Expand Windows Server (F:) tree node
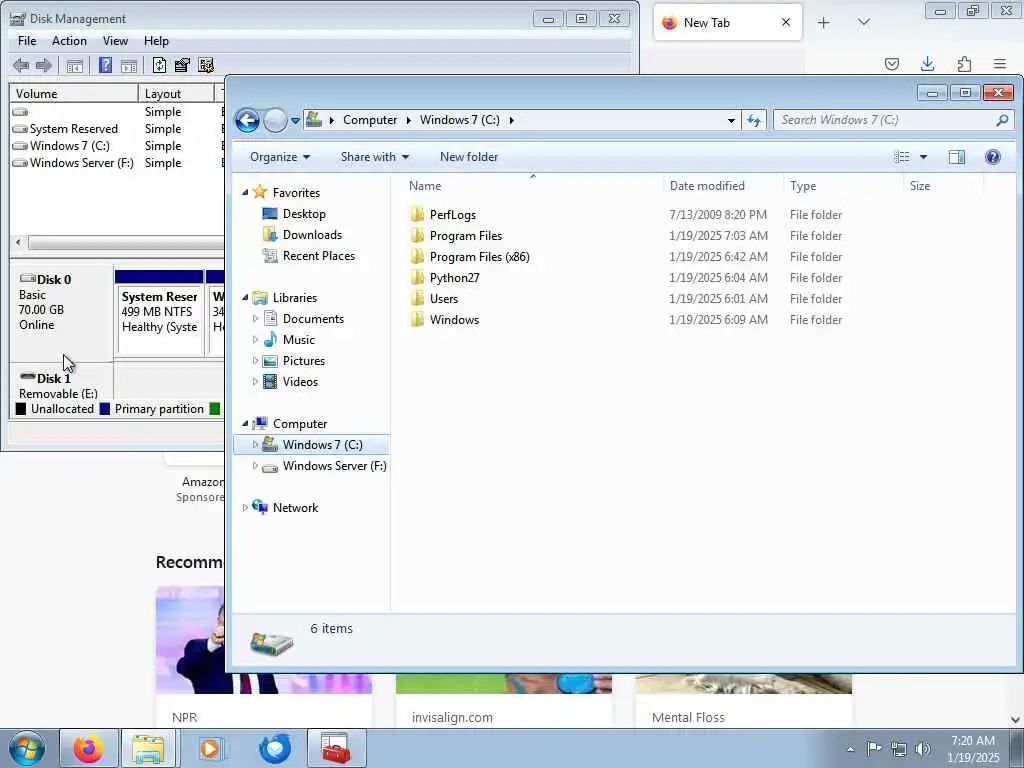This screenshot has width=1024, height=768. click(x=255, y=466)
